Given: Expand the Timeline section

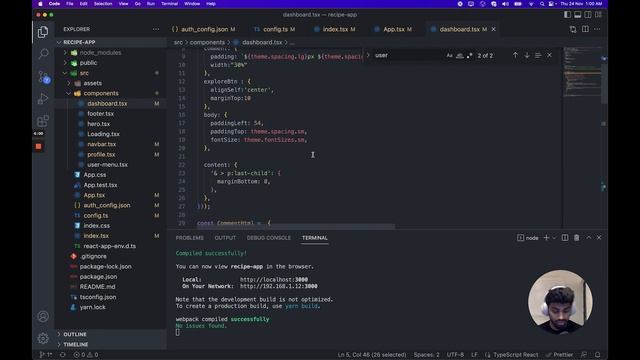Looking at the screenshot, I should pos(76,344).
